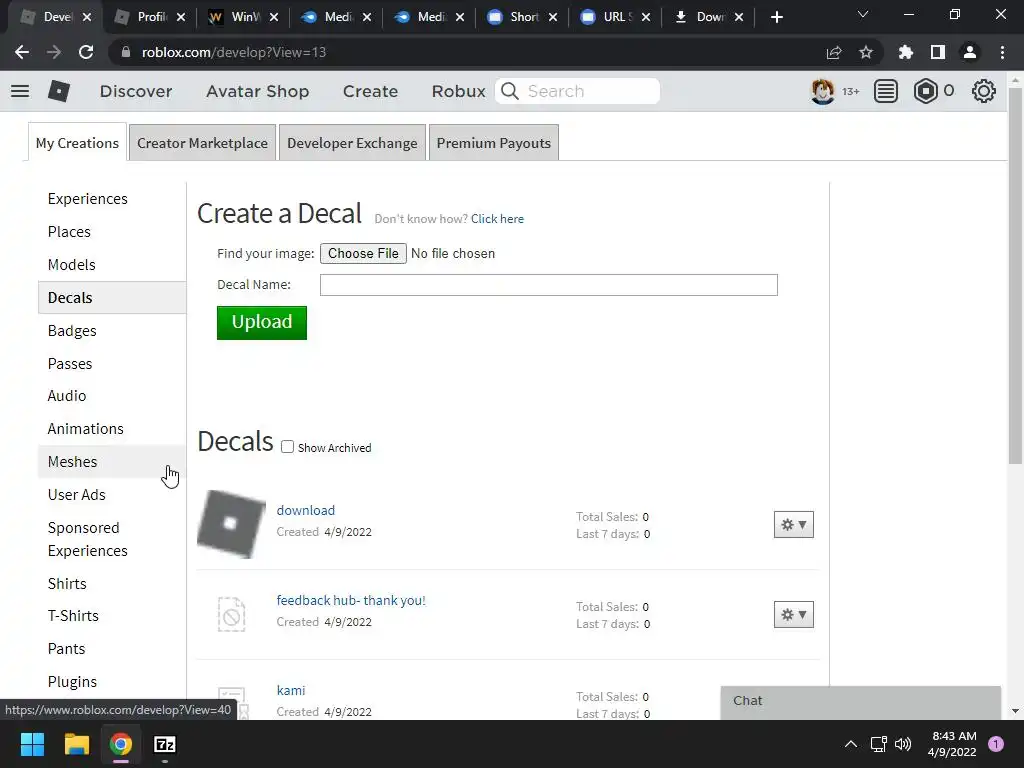This screenshot has width=1024, height=768.
Task: Click the search magnifier icon
Action: [510, 91]
